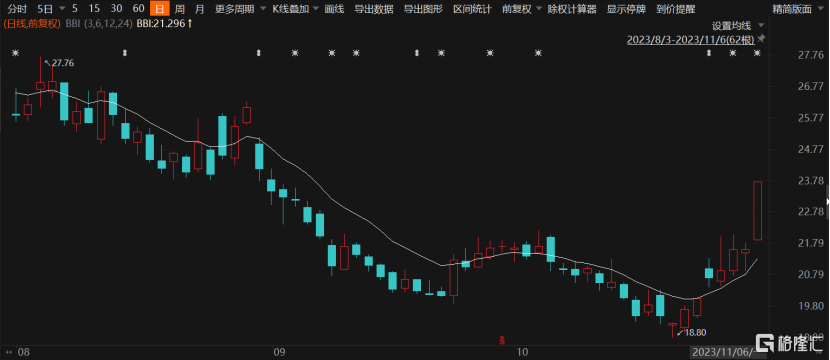Click the 18.80 low price annotation

[x=695, y=333]
